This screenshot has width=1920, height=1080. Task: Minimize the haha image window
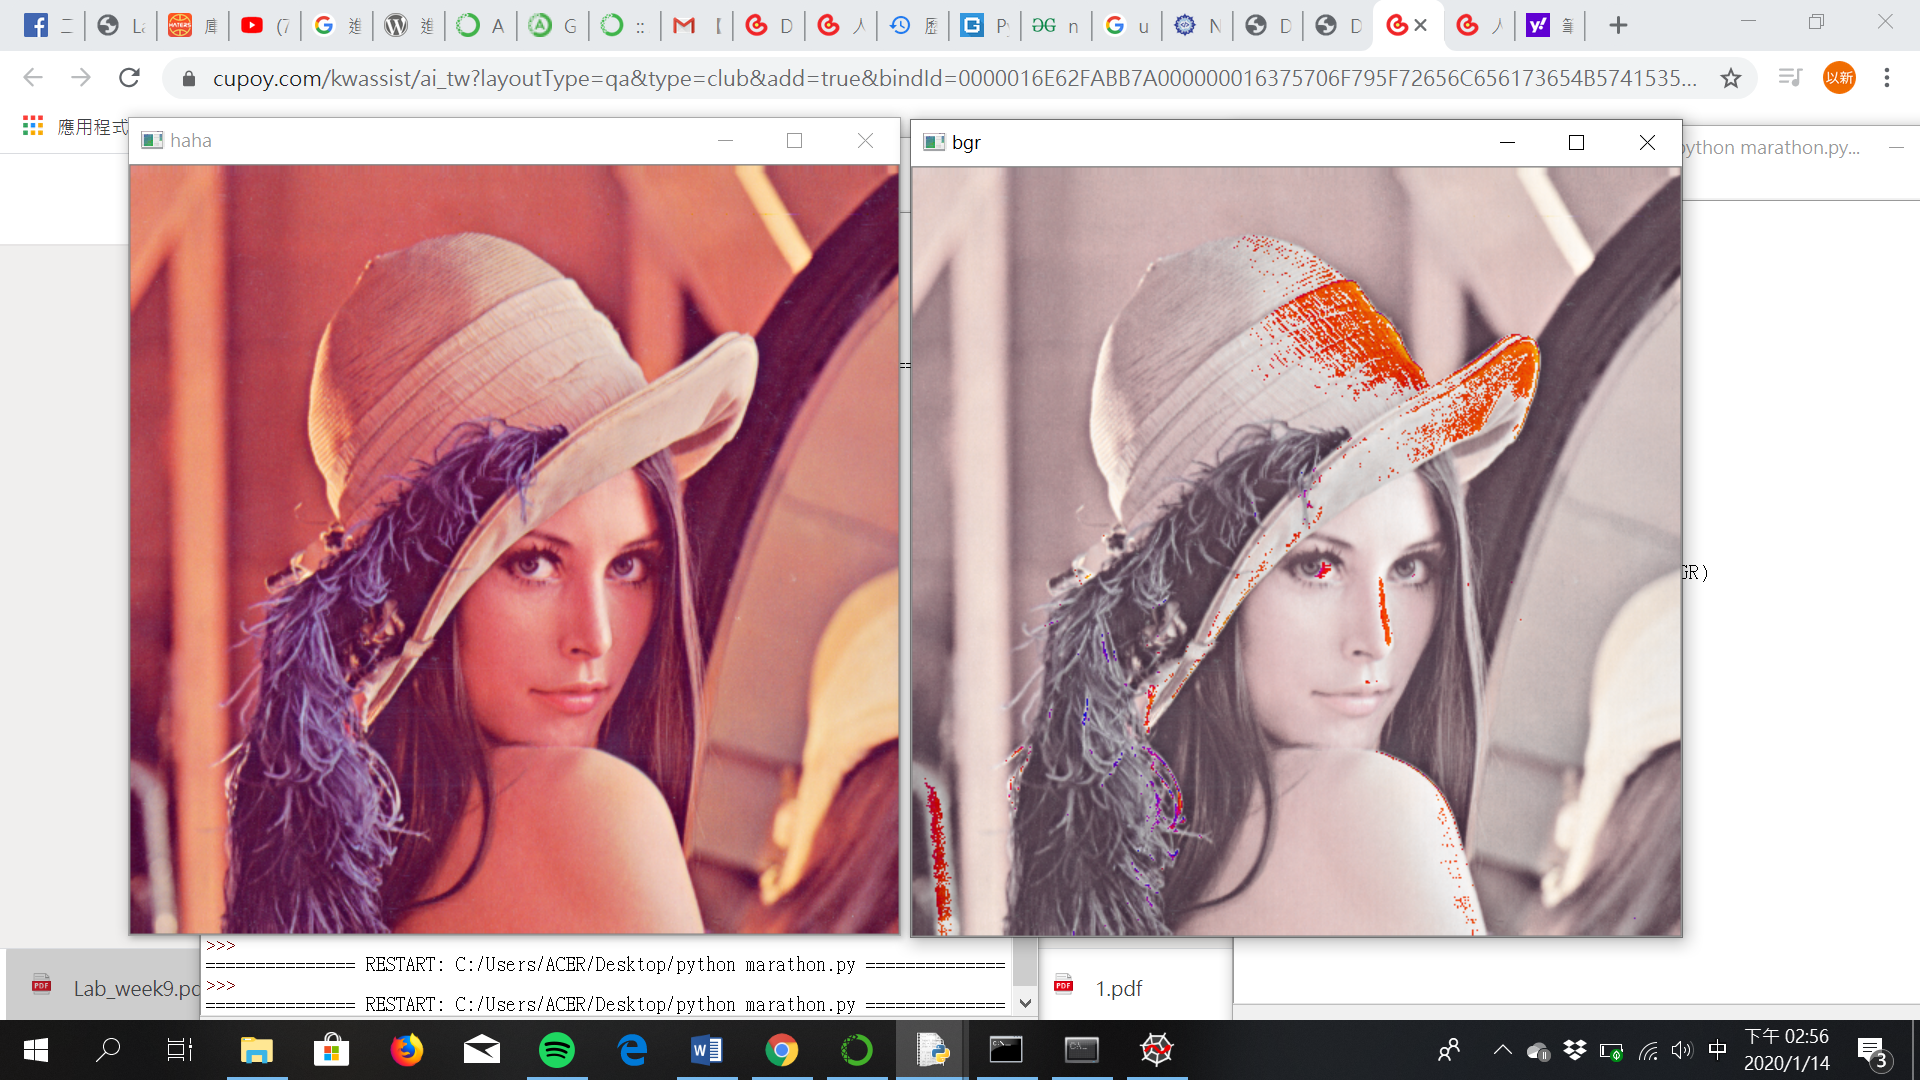point(725,141)
